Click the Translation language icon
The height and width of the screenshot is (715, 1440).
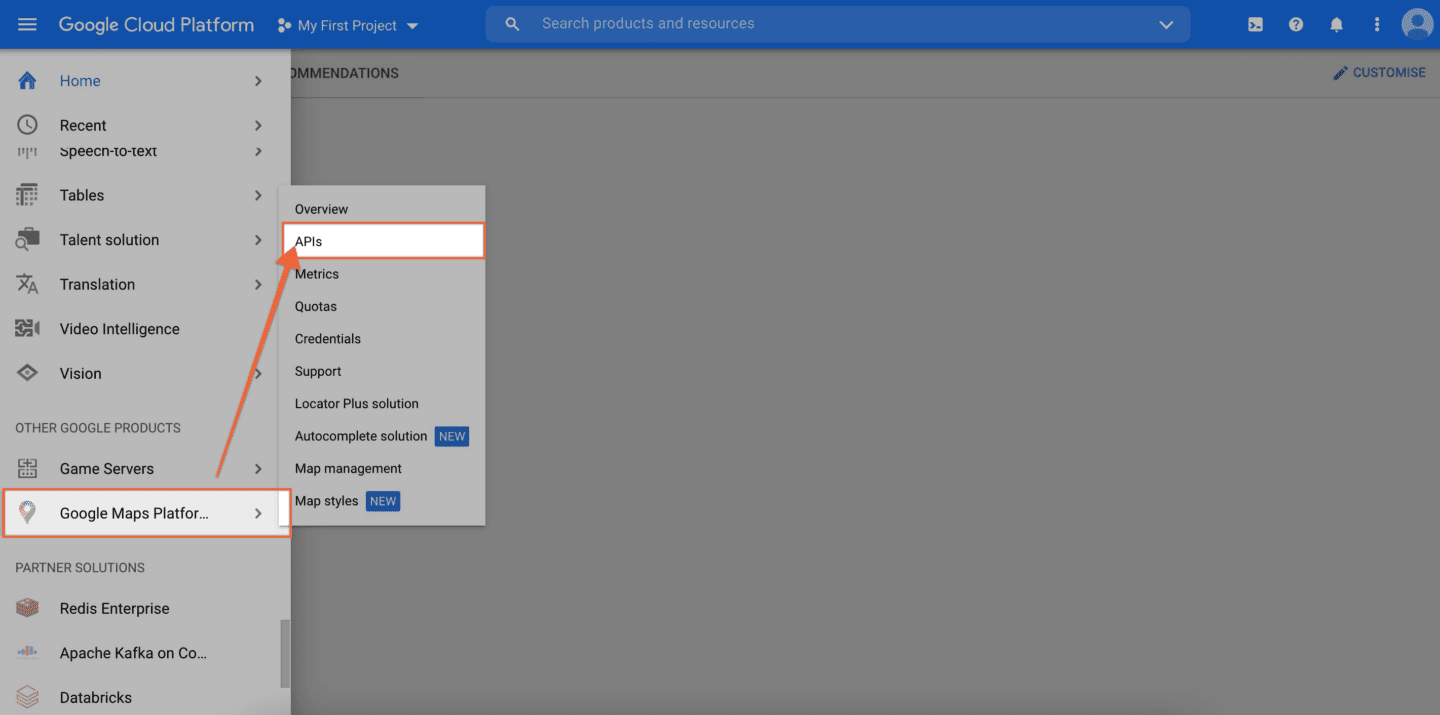(x=27, y=284)
